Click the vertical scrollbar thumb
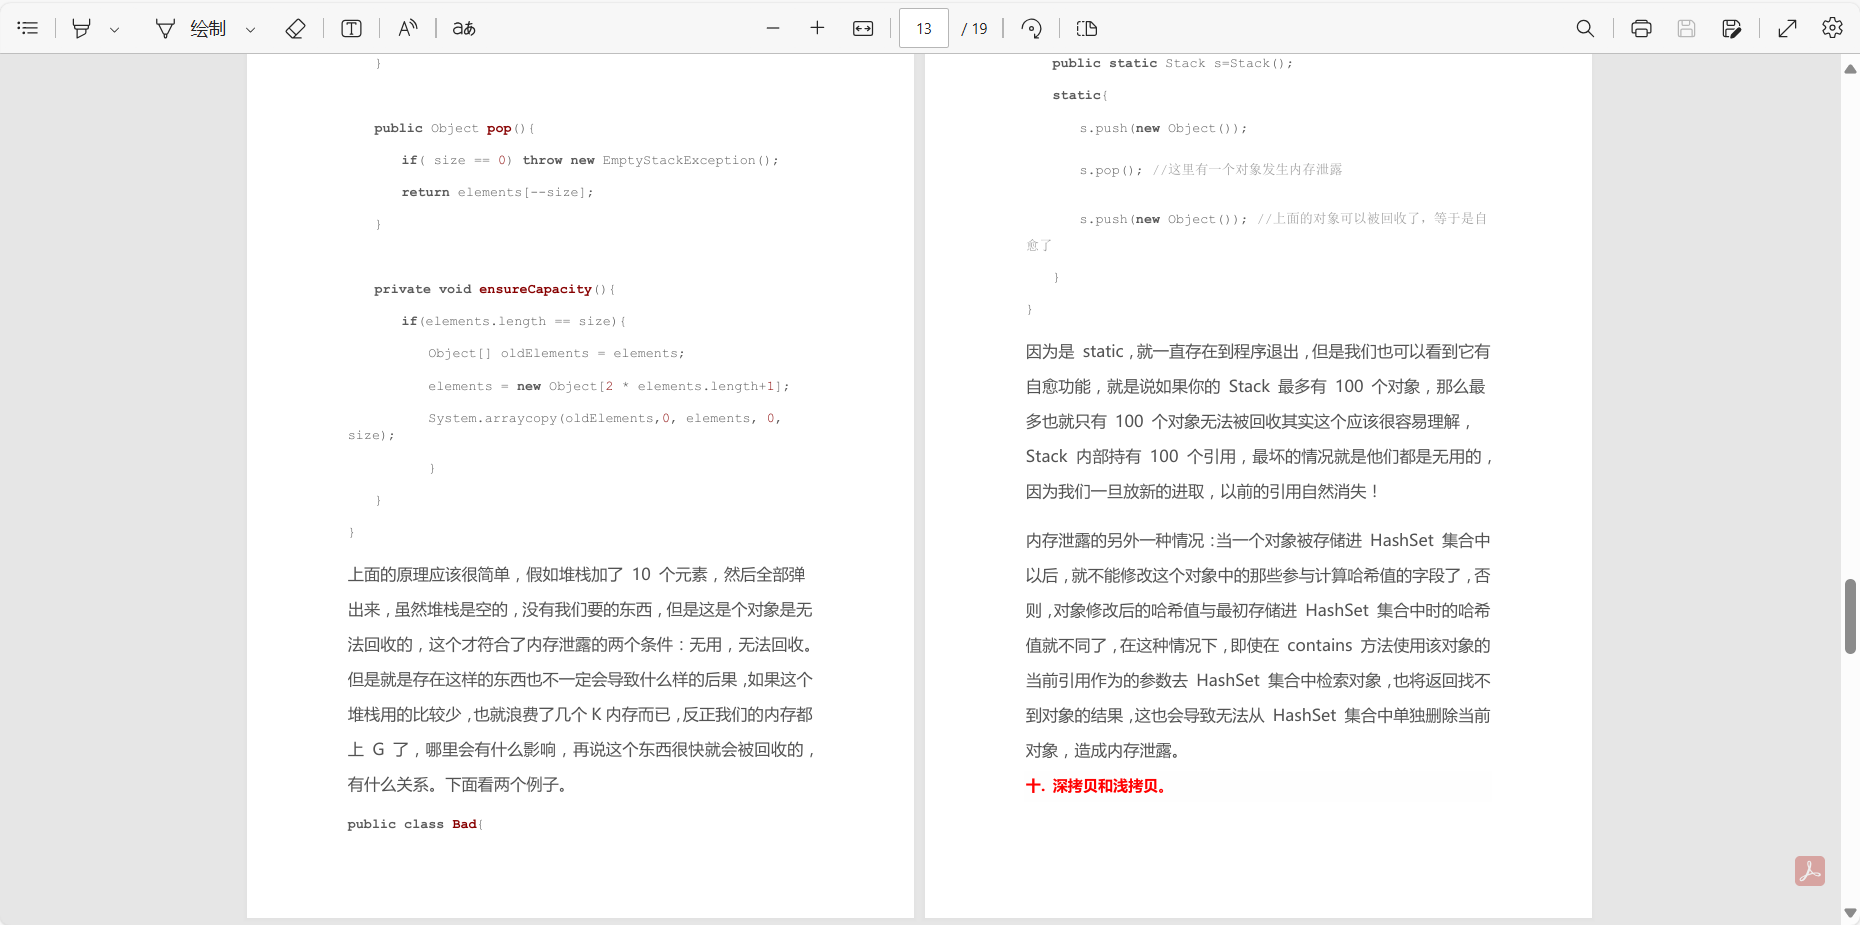 tap(1850, 616)
